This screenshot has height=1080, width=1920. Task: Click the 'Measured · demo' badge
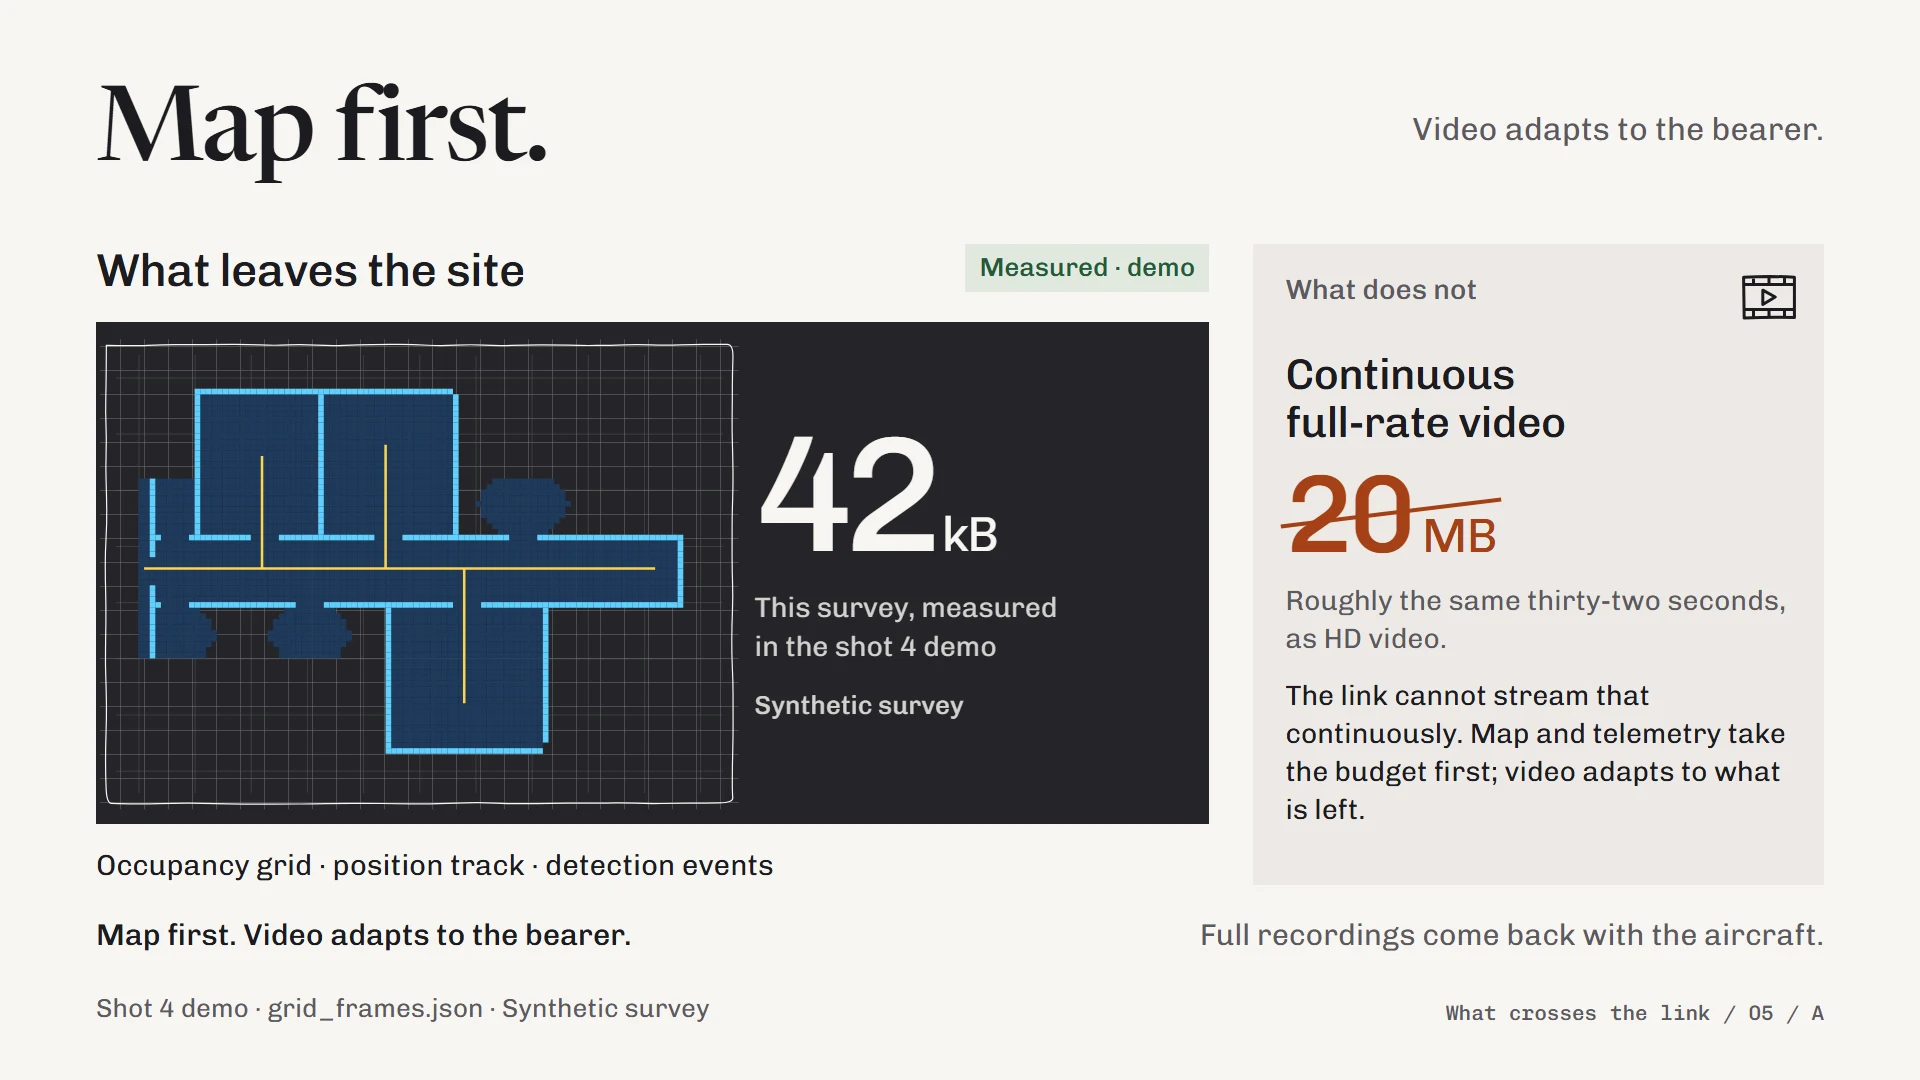(1087, 268)
